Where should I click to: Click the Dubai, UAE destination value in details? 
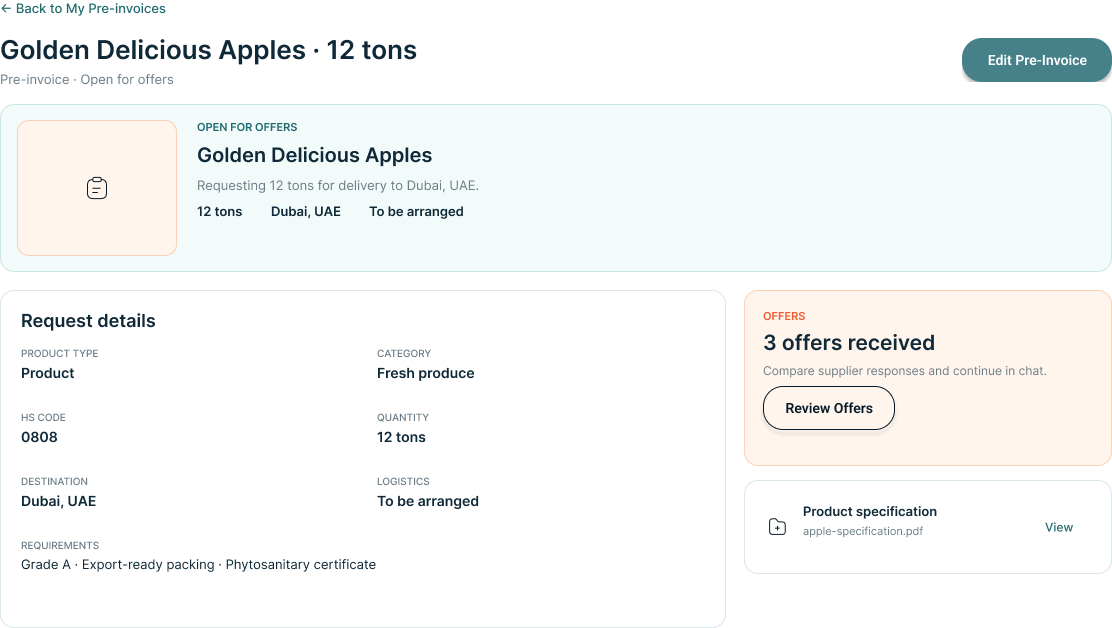click(x=59, y=501)
